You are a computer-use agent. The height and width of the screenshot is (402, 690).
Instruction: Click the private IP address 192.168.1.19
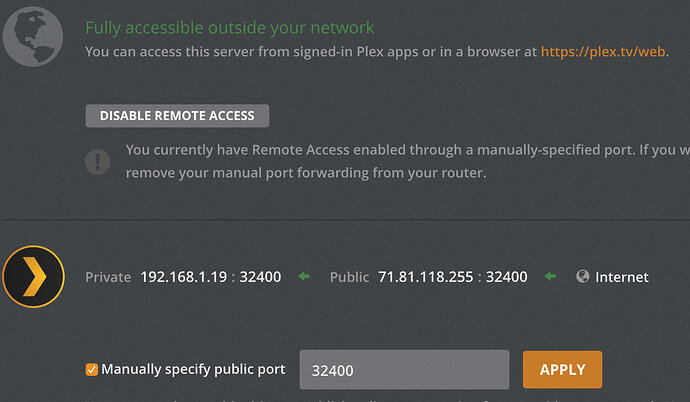pyautogui.click(x=182, y=277)
